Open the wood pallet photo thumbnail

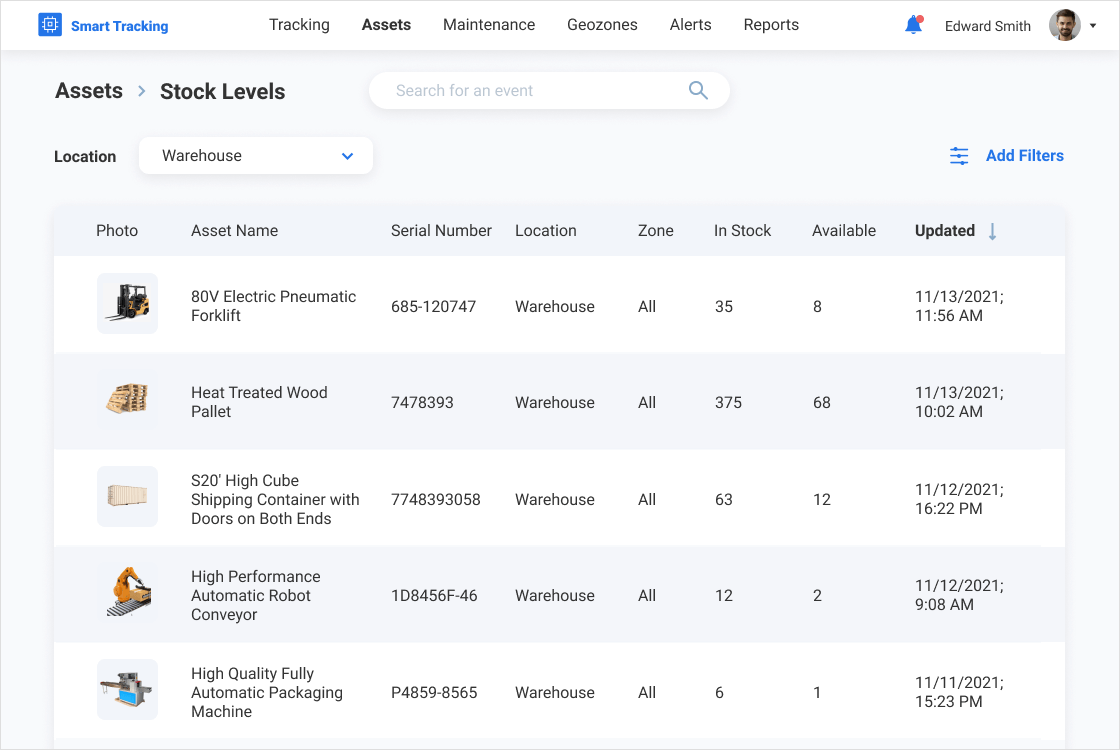127,400
